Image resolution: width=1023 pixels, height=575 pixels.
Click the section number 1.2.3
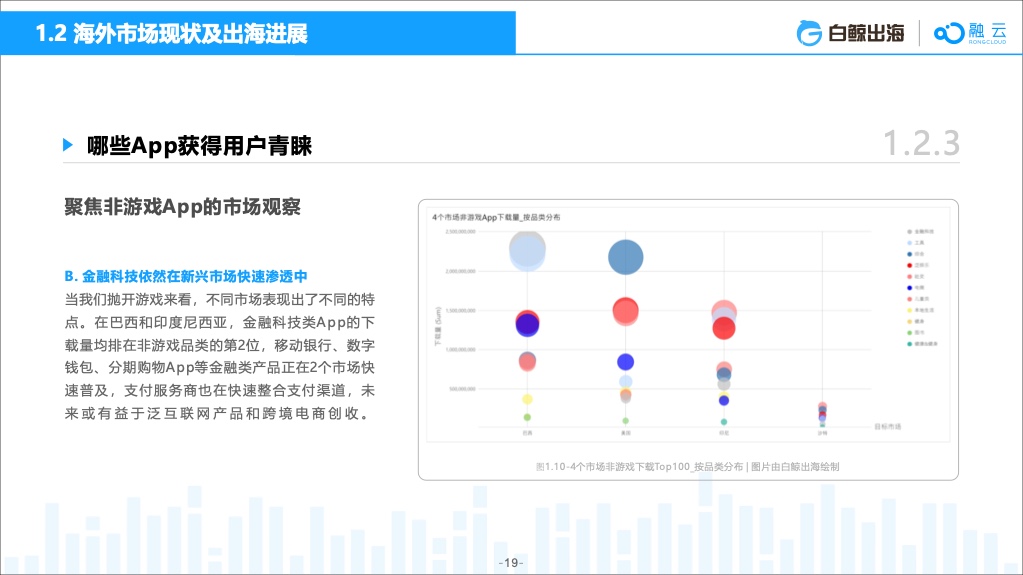[921, 143]
